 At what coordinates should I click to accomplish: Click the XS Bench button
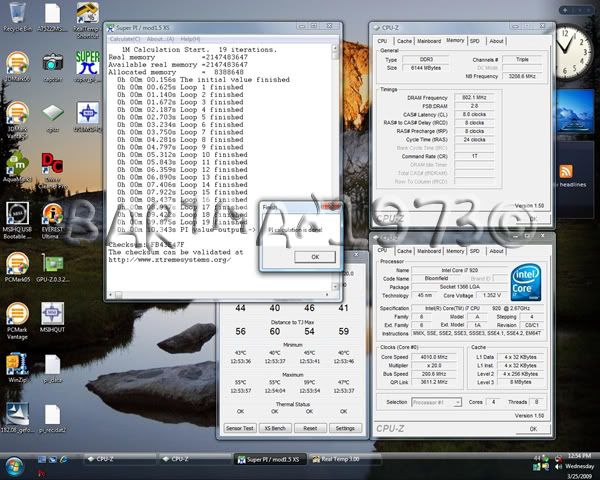tap(276, 428)
